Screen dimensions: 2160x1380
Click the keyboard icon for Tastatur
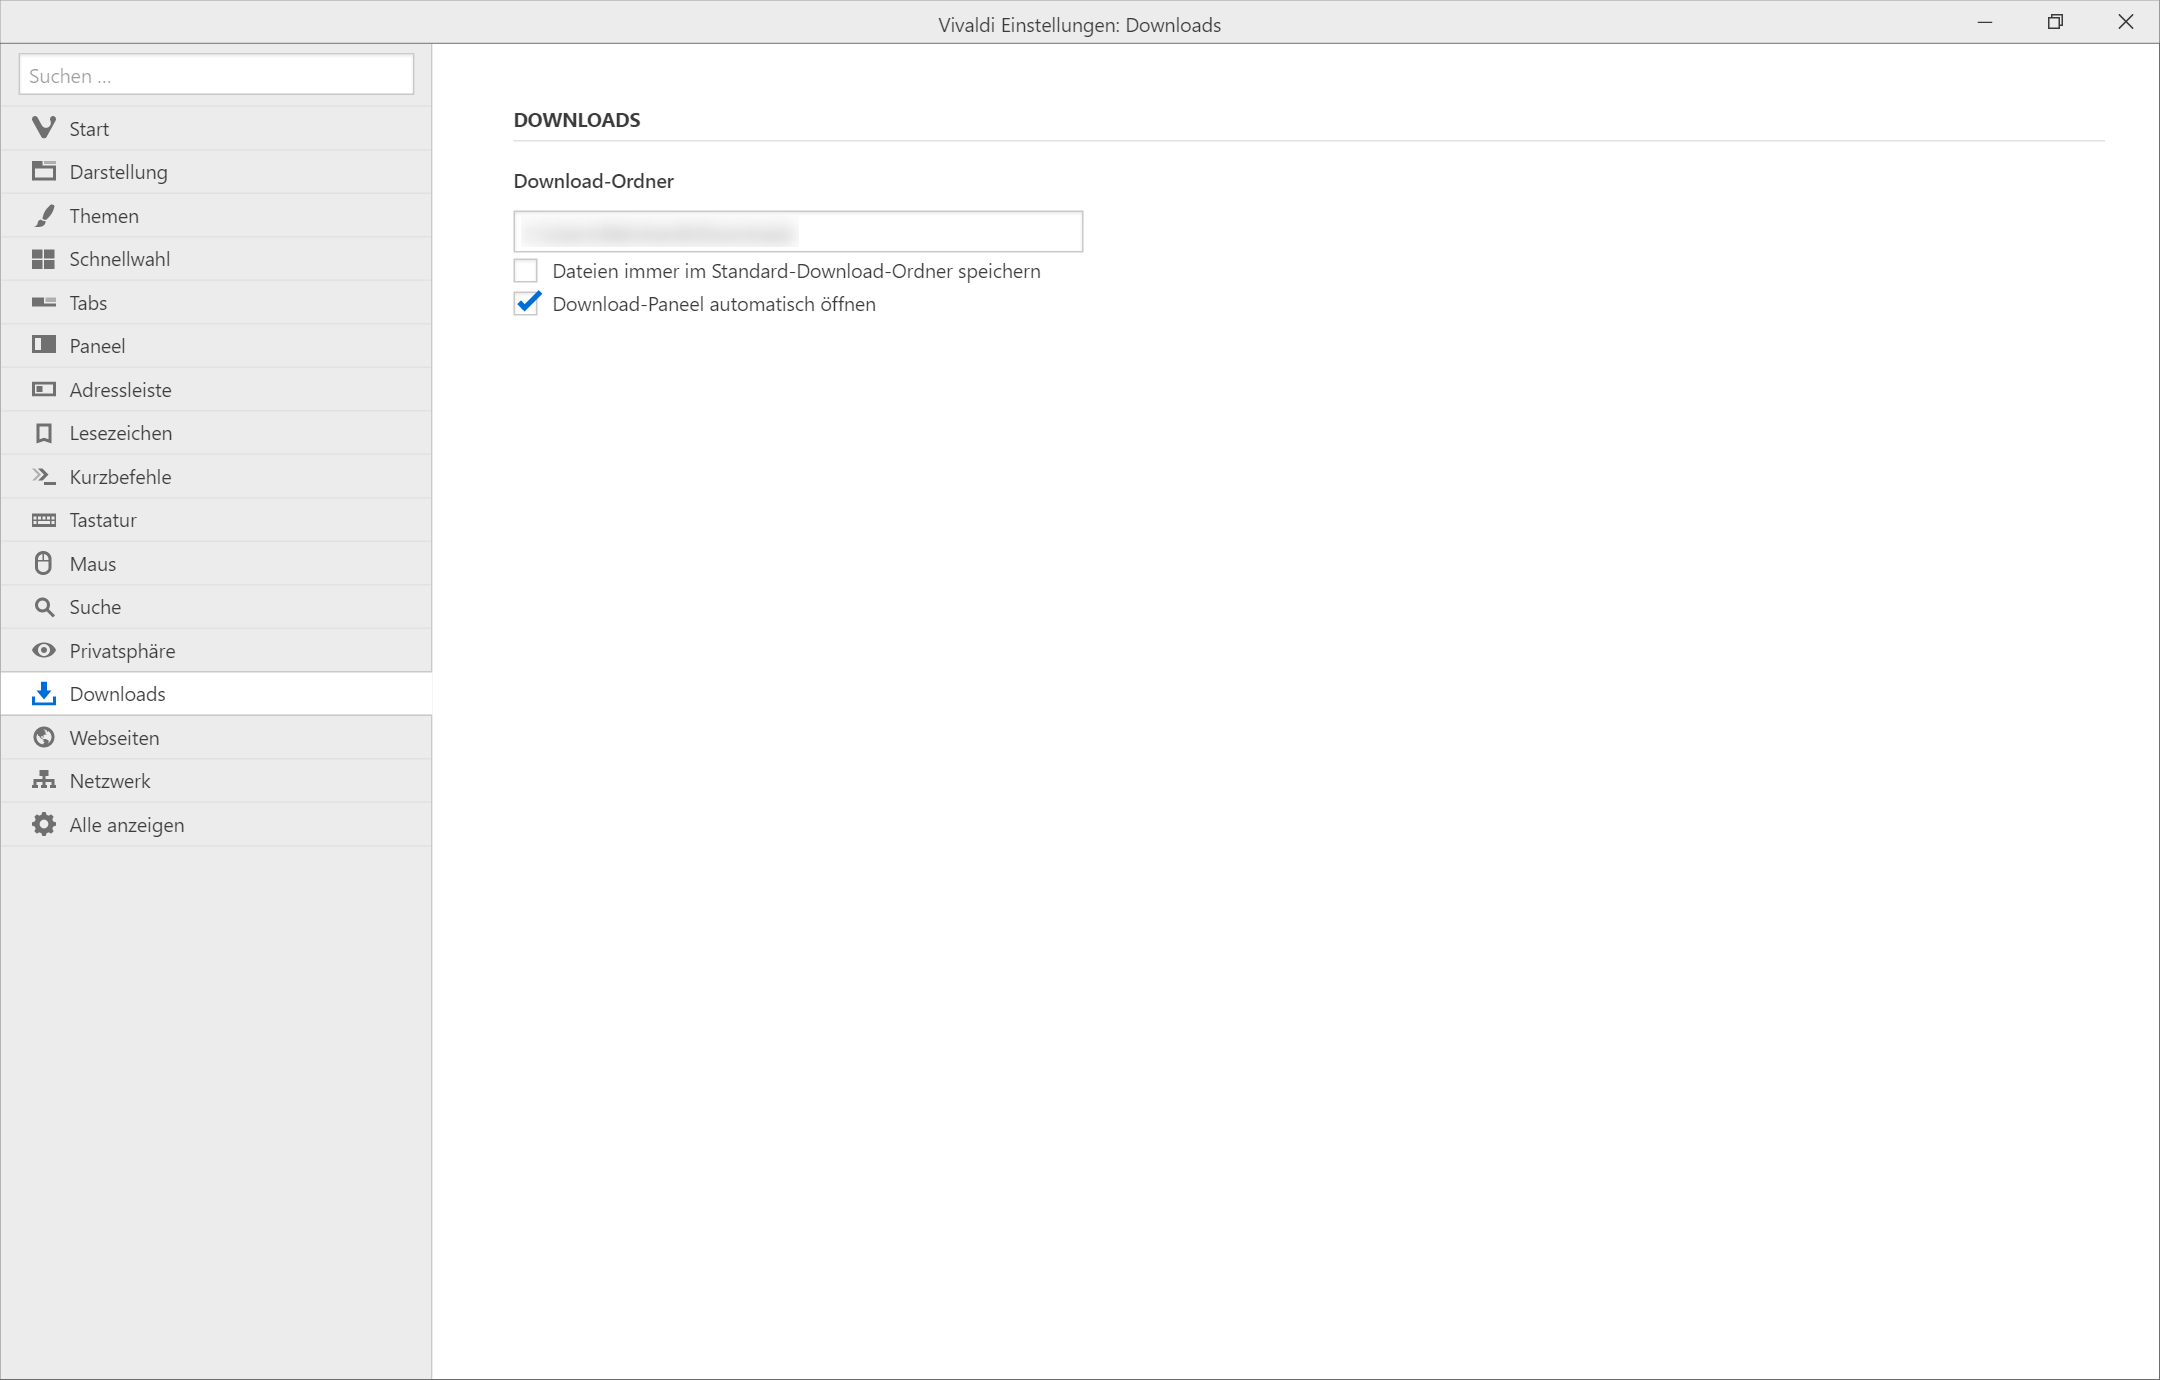click(x=43, y=520)
